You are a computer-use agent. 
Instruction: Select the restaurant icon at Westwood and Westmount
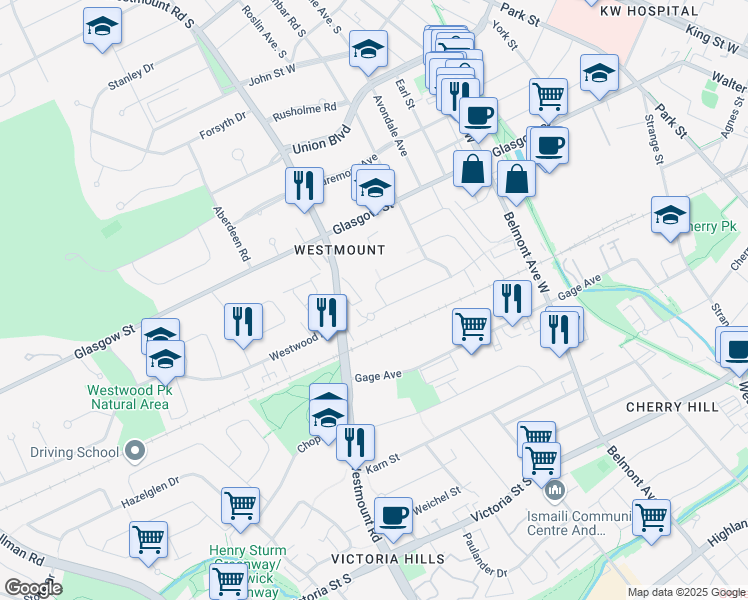[327, 312]
